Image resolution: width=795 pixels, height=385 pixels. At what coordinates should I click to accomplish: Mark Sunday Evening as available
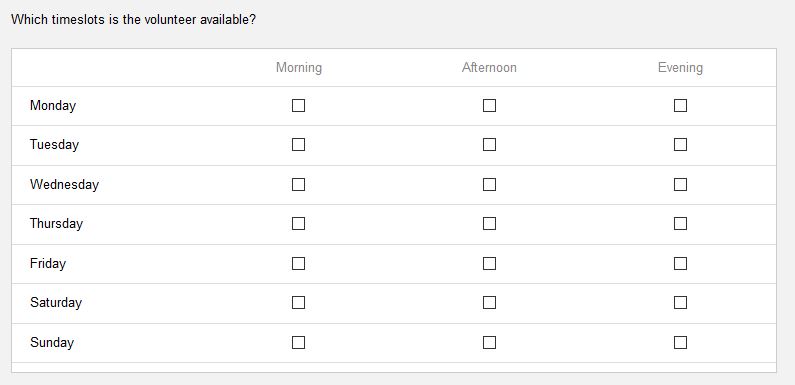pos(680,342)
